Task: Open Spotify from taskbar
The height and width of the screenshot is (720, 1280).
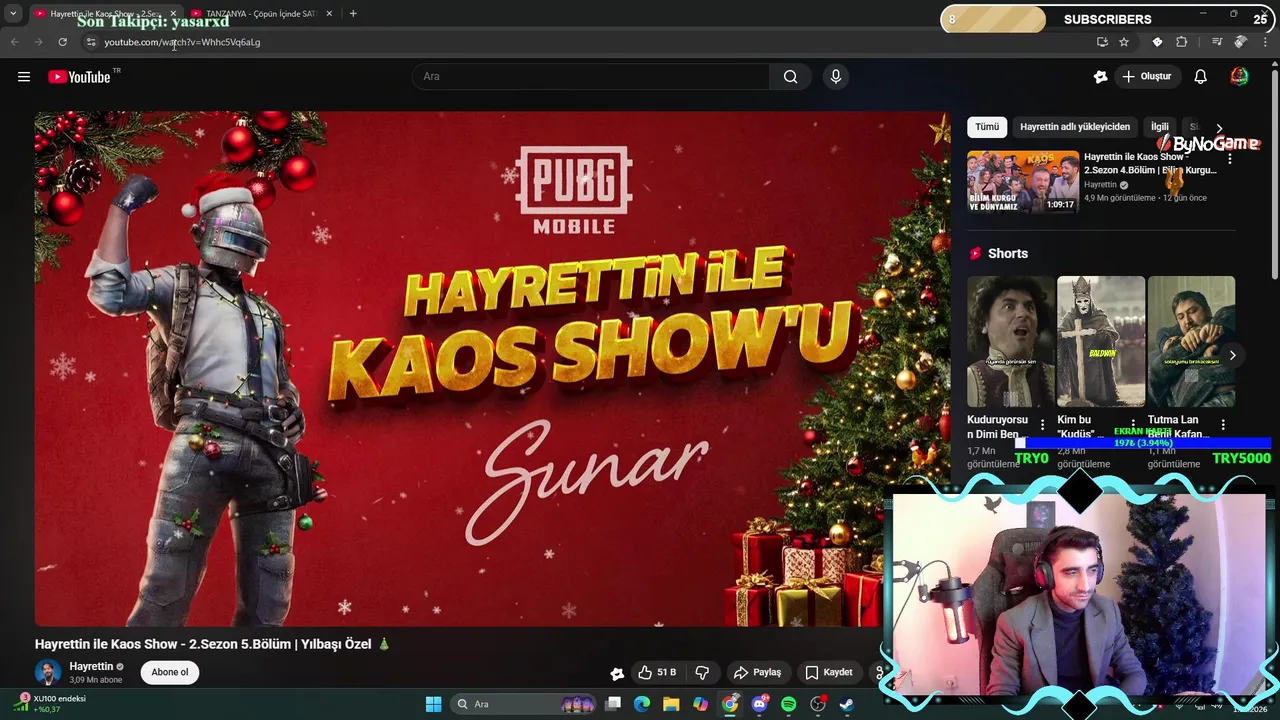Action: coord(788,704)
